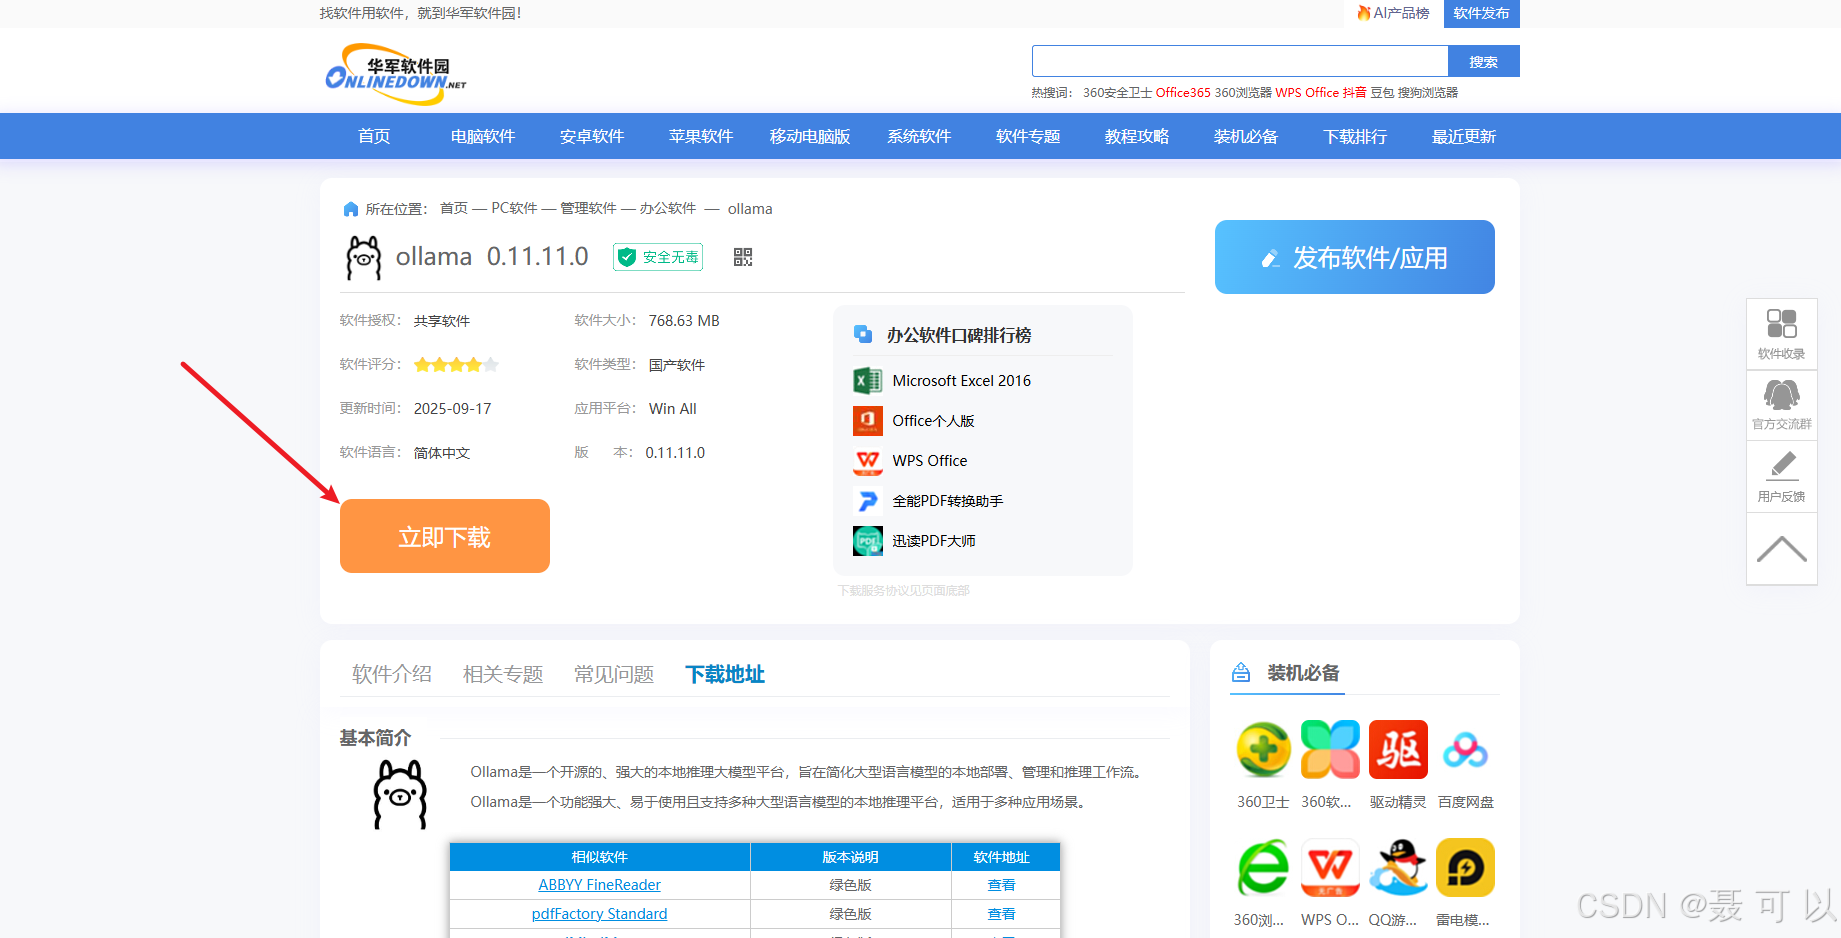Viewport: 1841px width, 938px height.
Task: Switch to the 下载地址 tab
Action: tap(725, 674)
